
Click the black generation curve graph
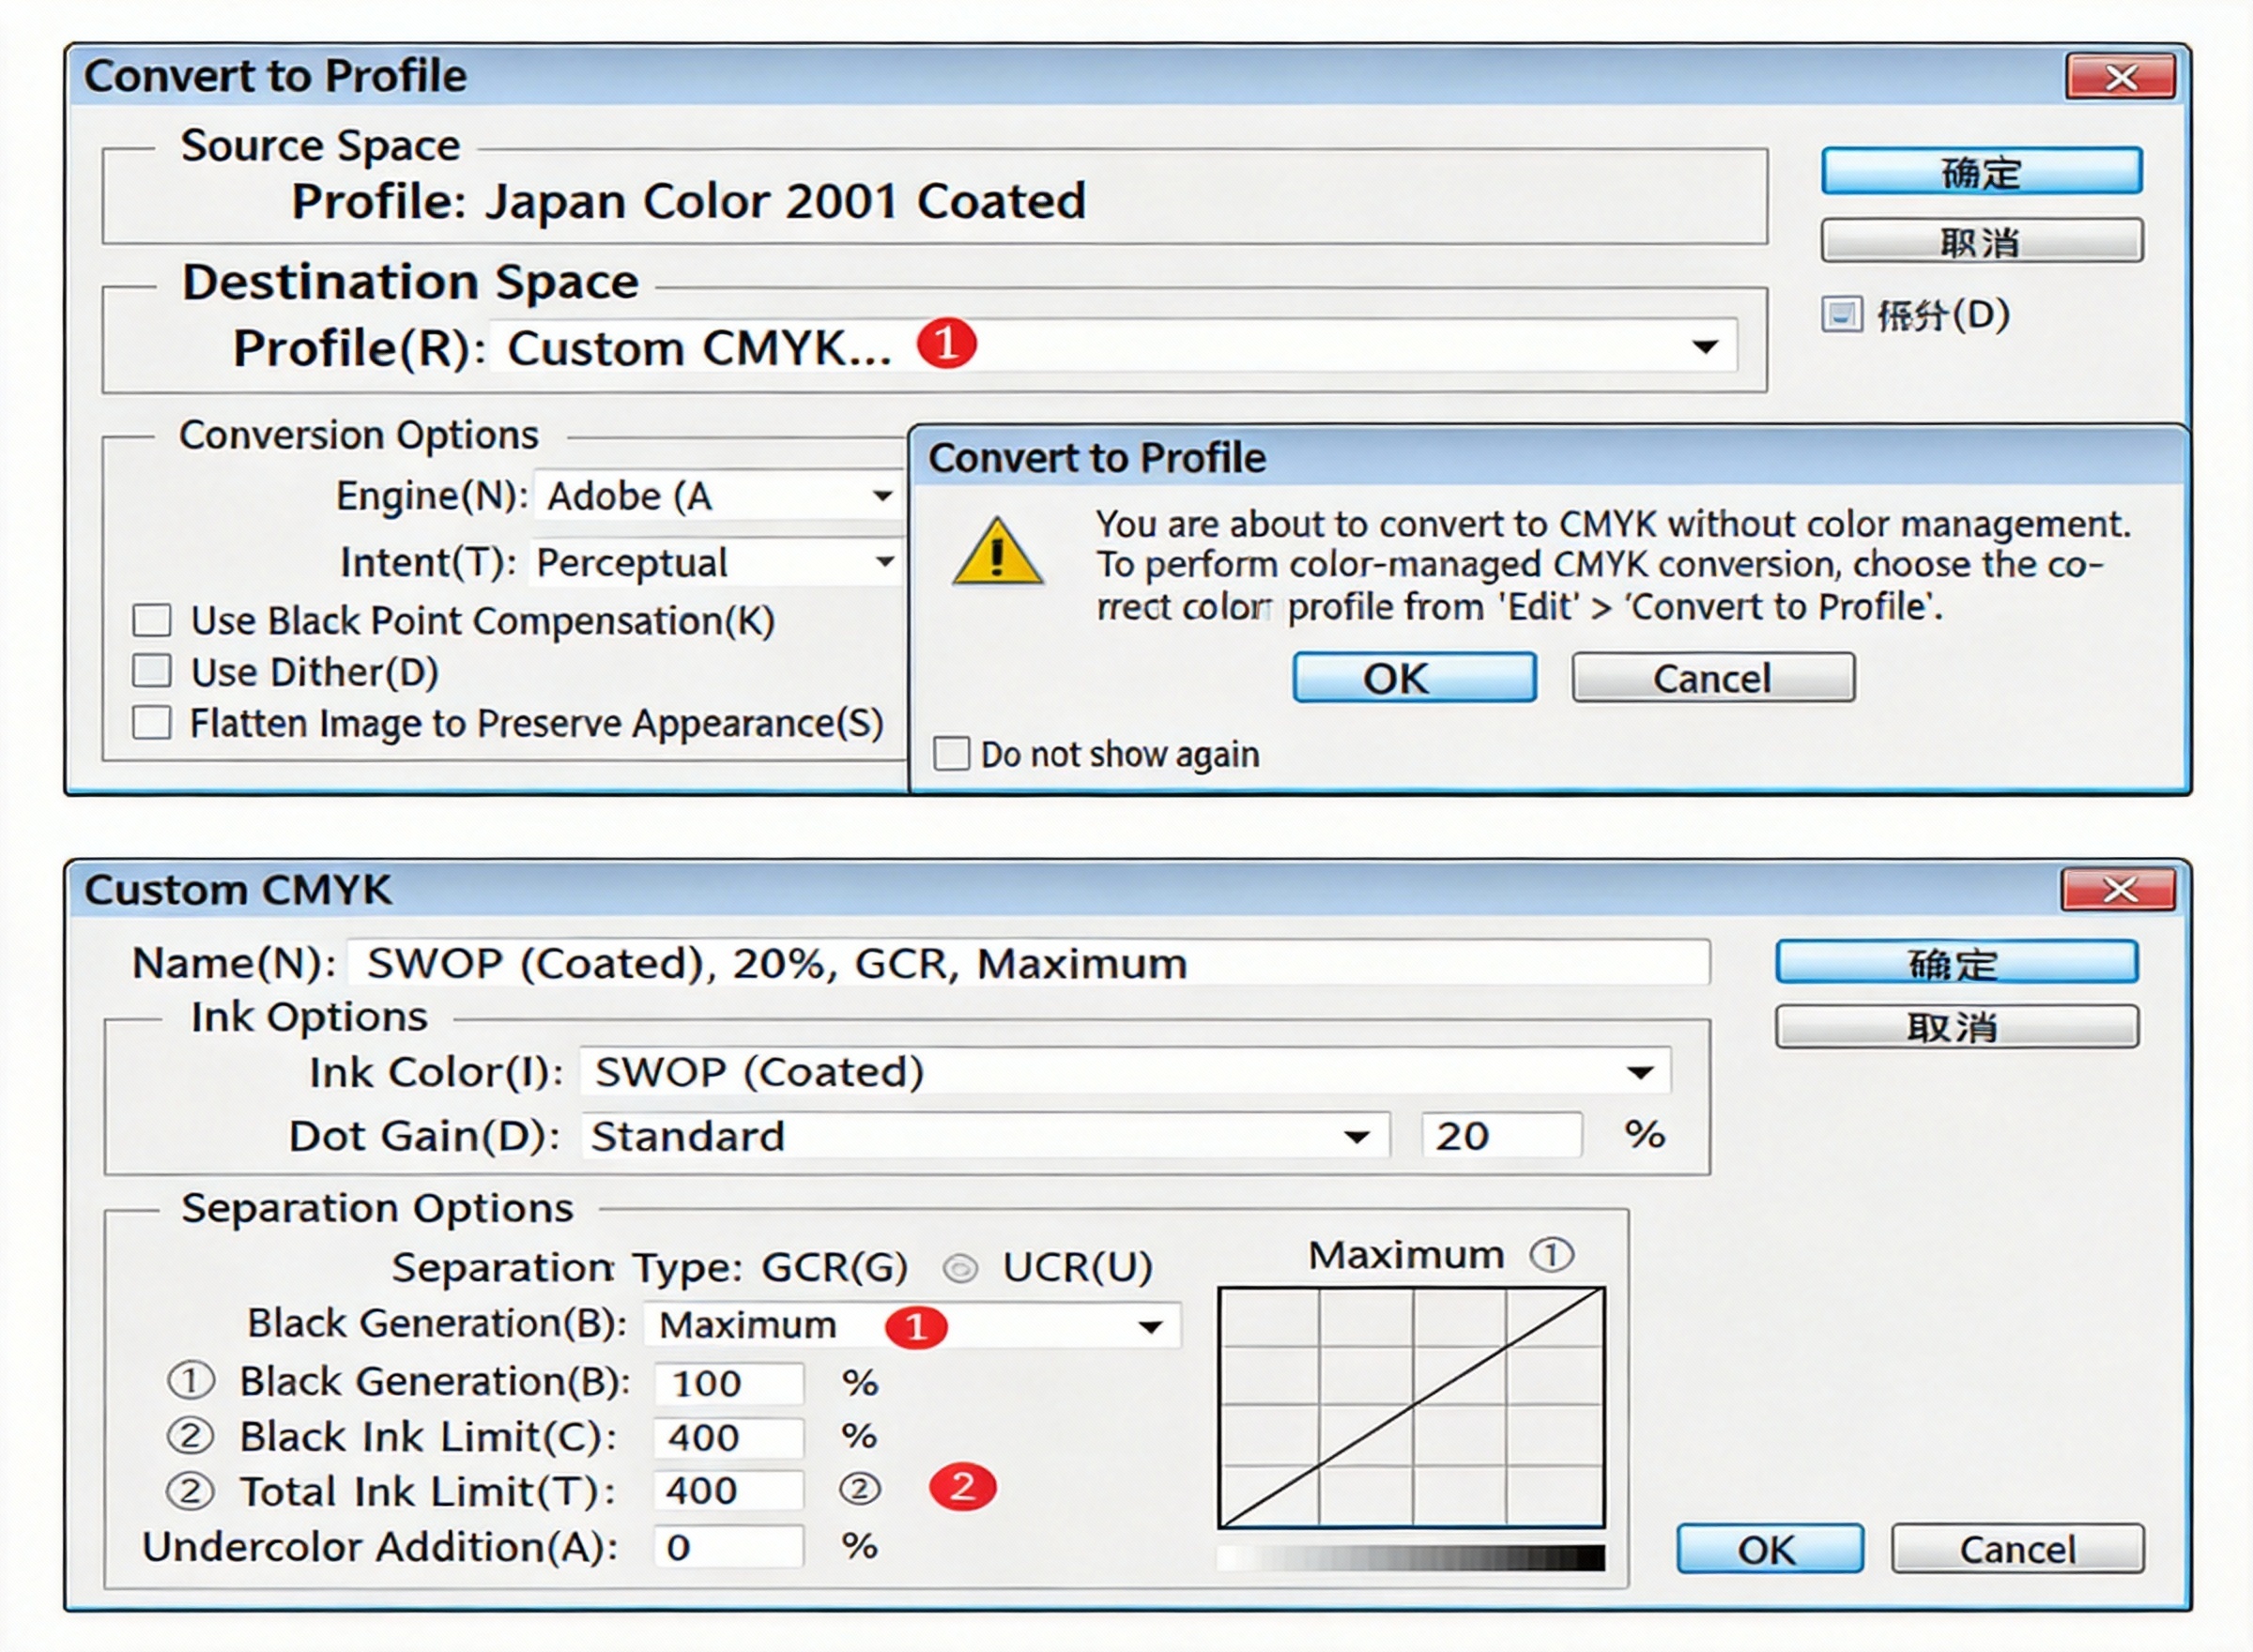(x=1411, y=1407)
